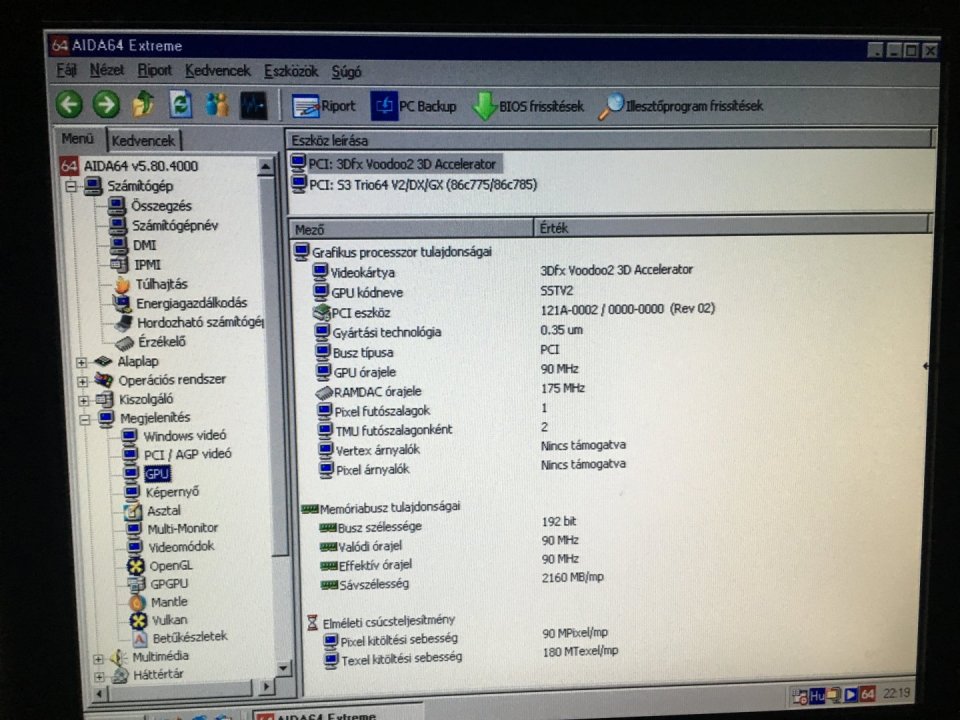Click the Eszköz leírása column header
The image size is (960, 720).
coord(610,140)
